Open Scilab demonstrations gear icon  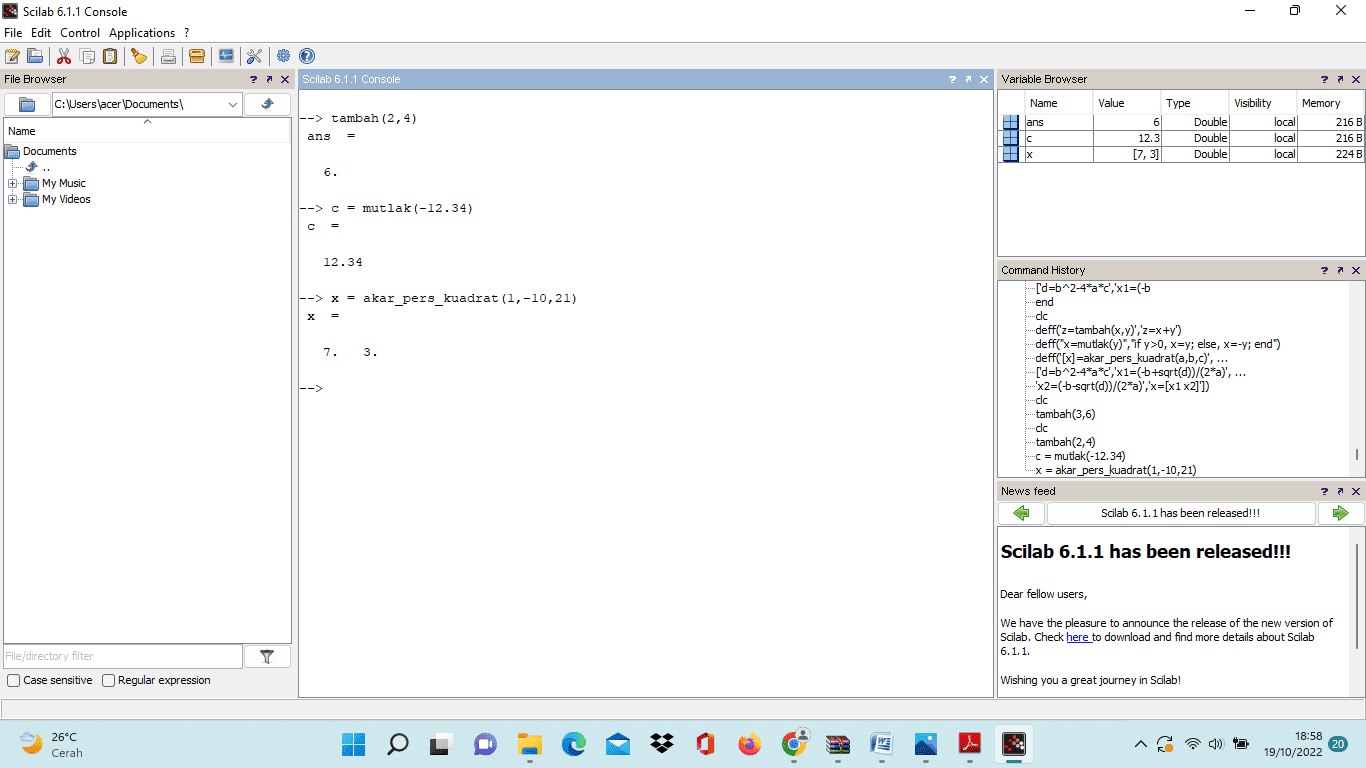pyautogui.click(x=284, y=56)
